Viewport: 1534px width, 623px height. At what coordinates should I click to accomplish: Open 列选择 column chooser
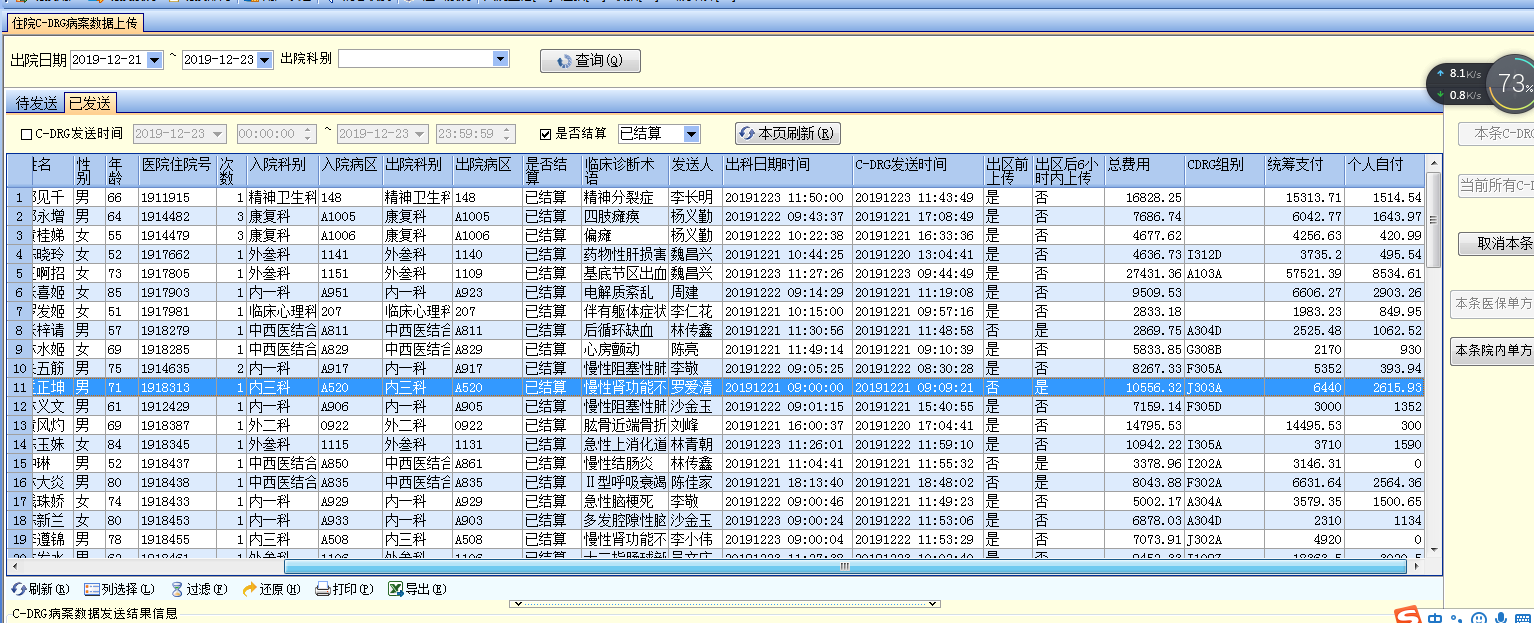[x=119, y=590]
